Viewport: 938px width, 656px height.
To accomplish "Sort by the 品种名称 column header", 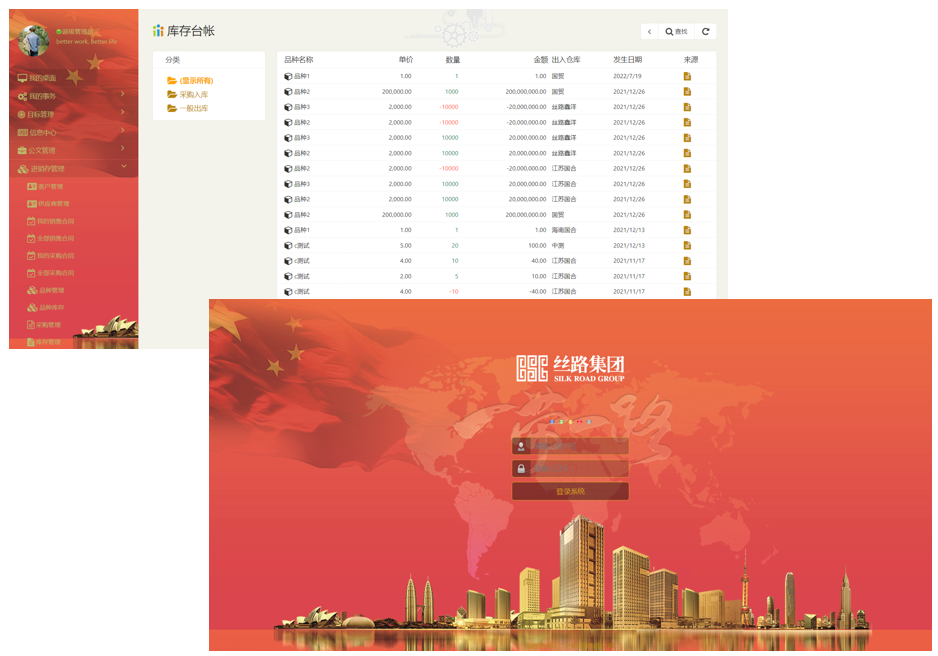I will 299,60.
